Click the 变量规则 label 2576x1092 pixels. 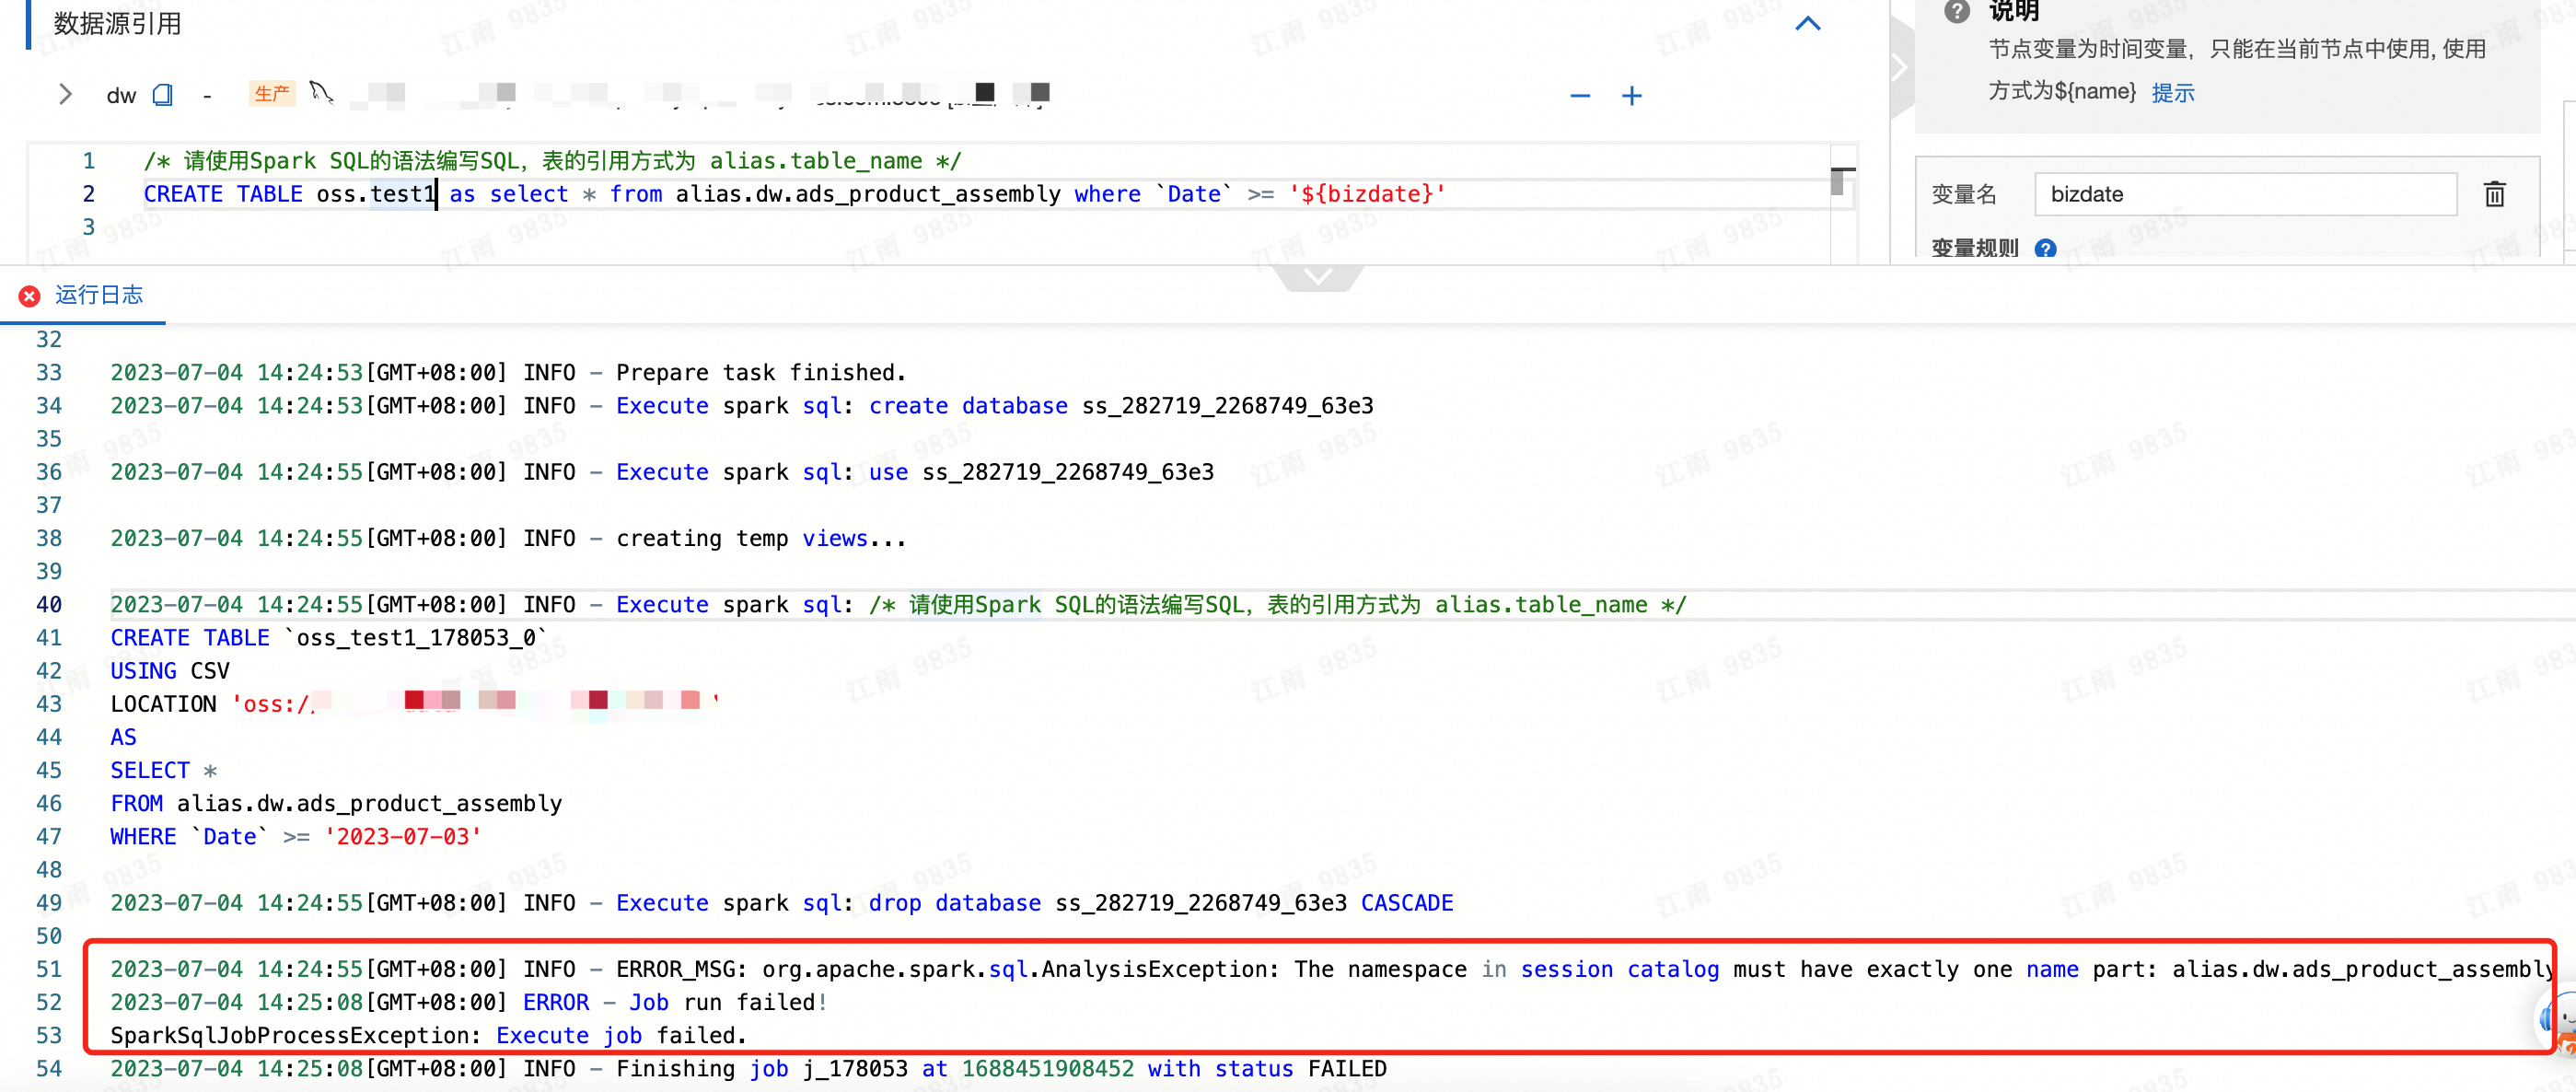point(1974,248)
